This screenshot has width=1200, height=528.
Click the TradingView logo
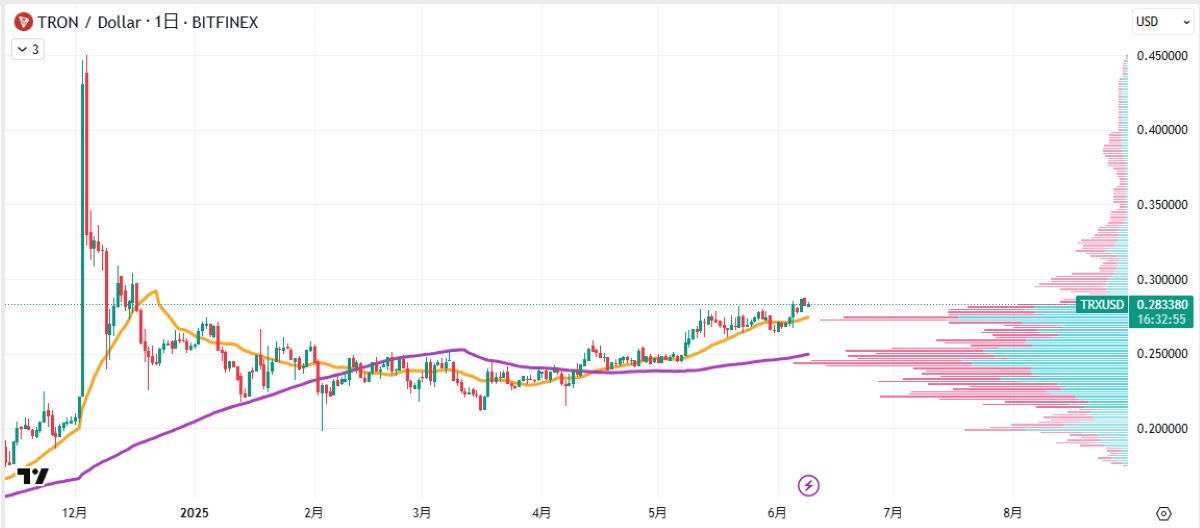tap(33, 476)
